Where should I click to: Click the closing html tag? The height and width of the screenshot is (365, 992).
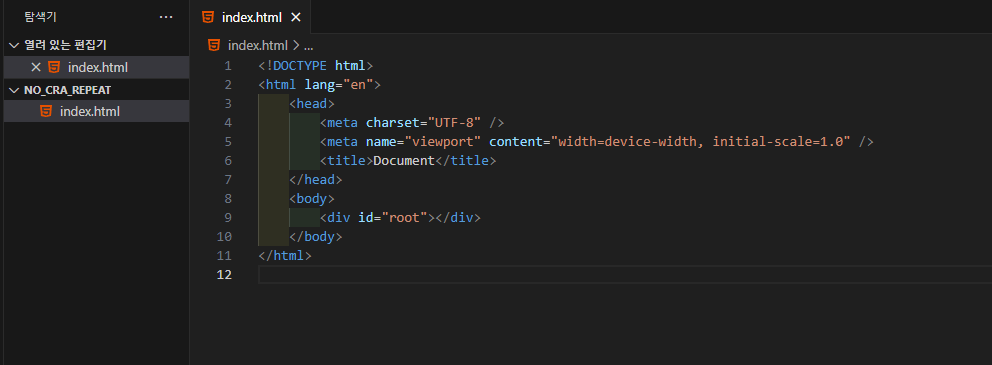tap(285, 256)
